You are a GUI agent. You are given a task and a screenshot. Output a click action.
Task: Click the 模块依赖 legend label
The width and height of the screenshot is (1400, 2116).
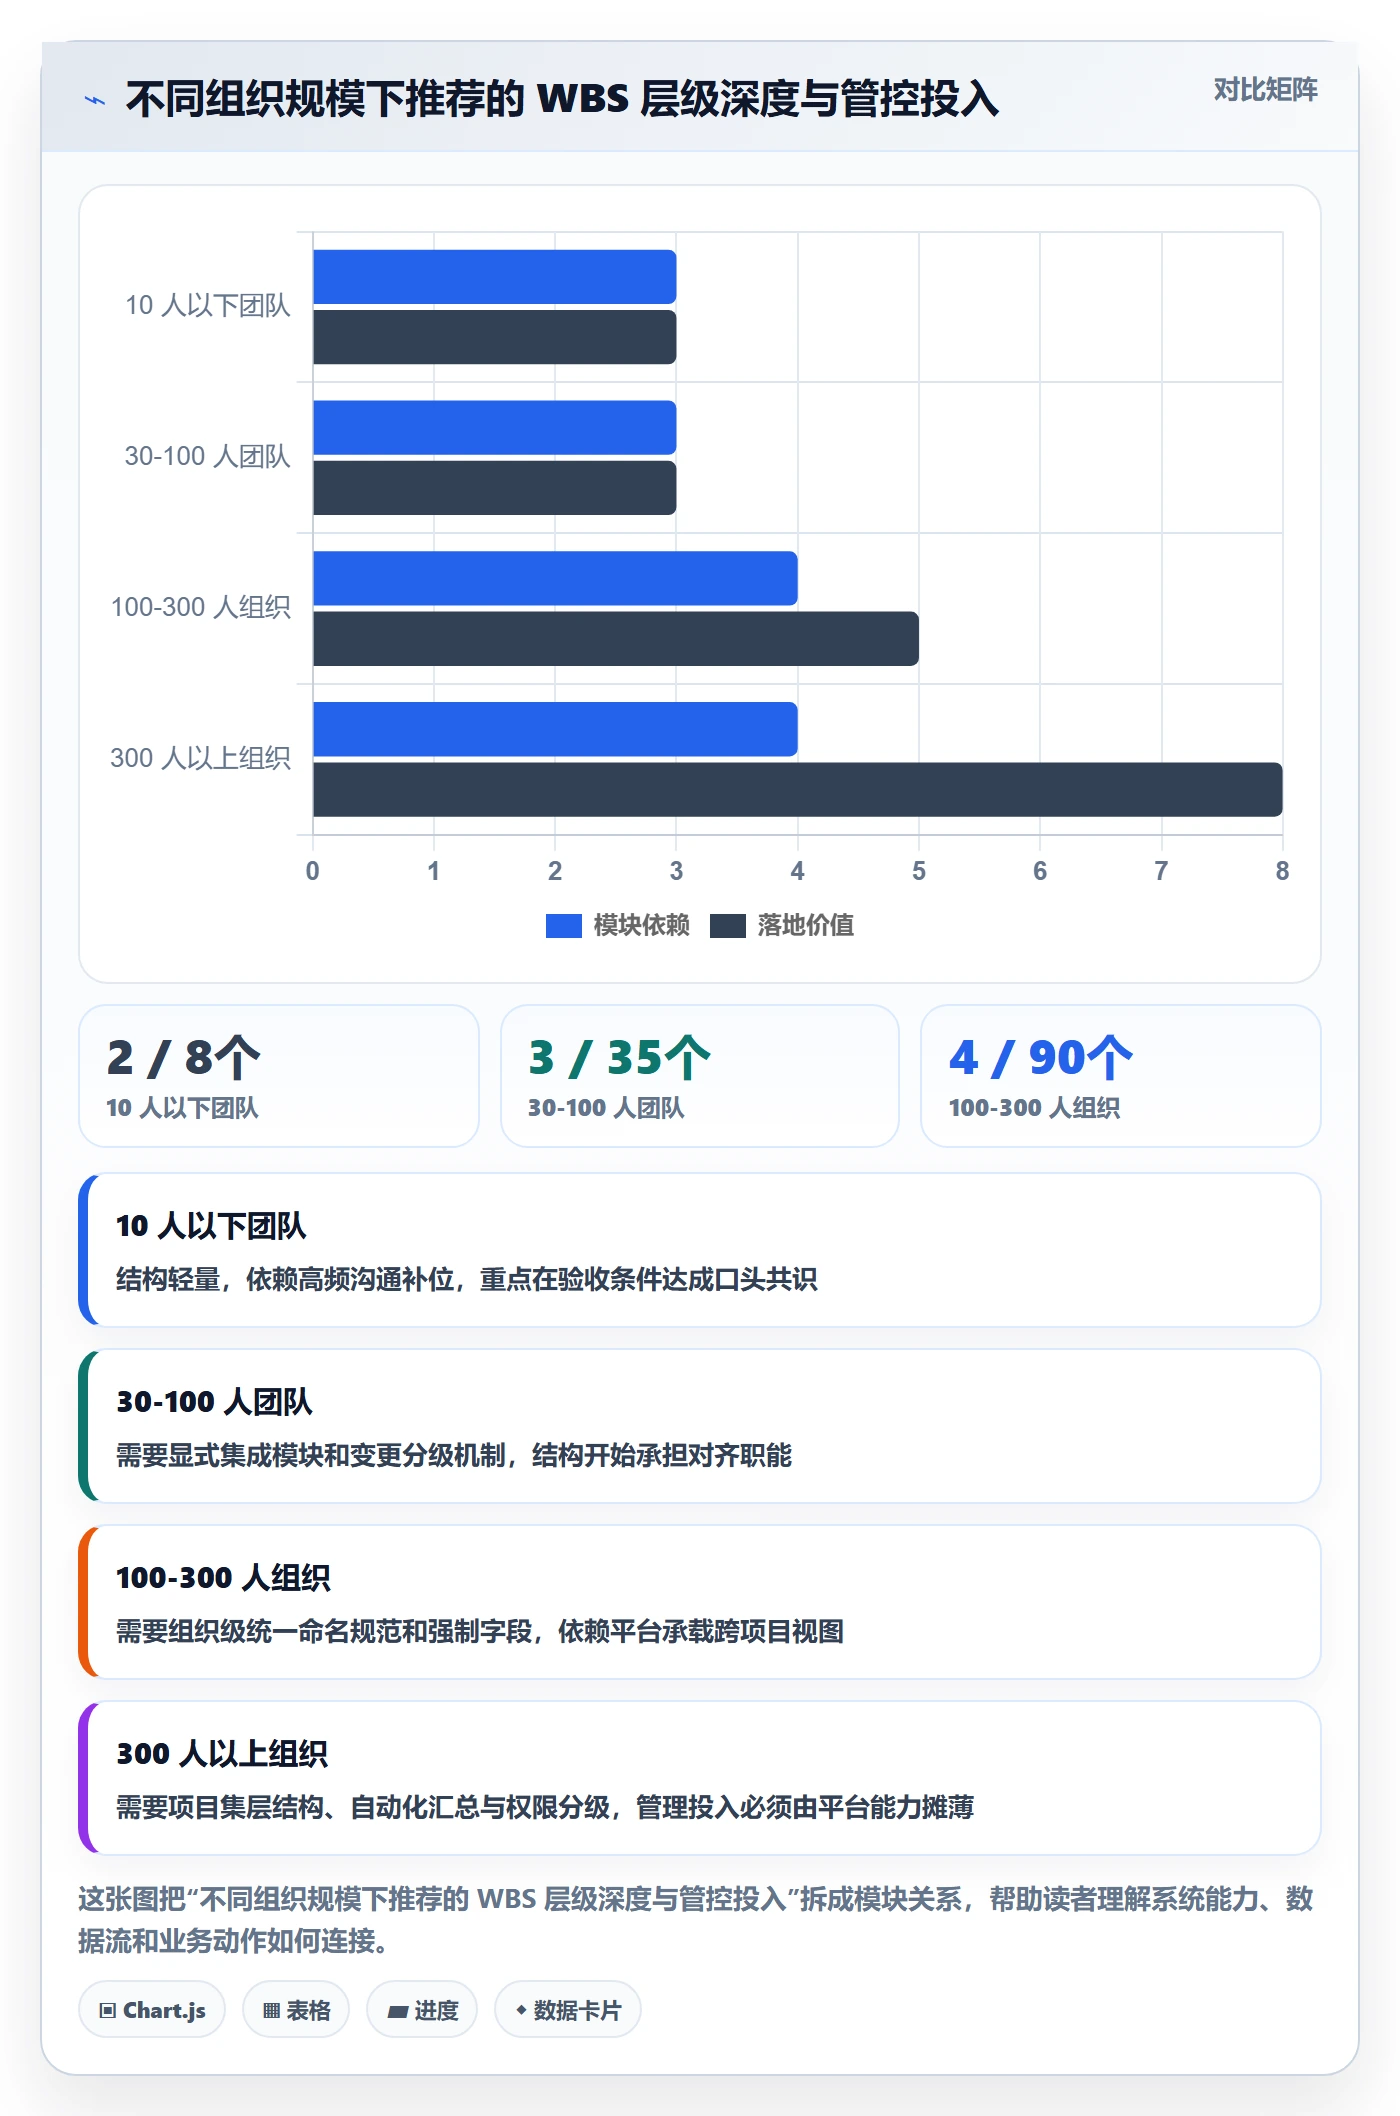(641, 926)
